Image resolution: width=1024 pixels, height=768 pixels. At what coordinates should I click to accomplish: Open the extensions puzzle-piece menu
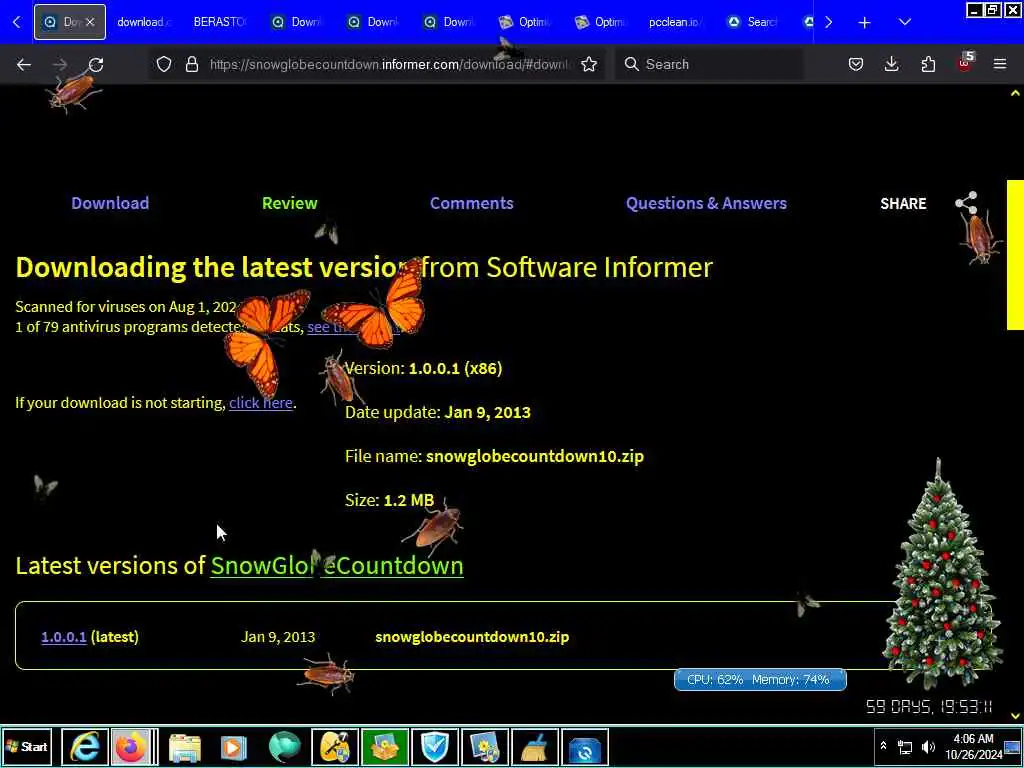pyautogui.click(x=928, y=64)
